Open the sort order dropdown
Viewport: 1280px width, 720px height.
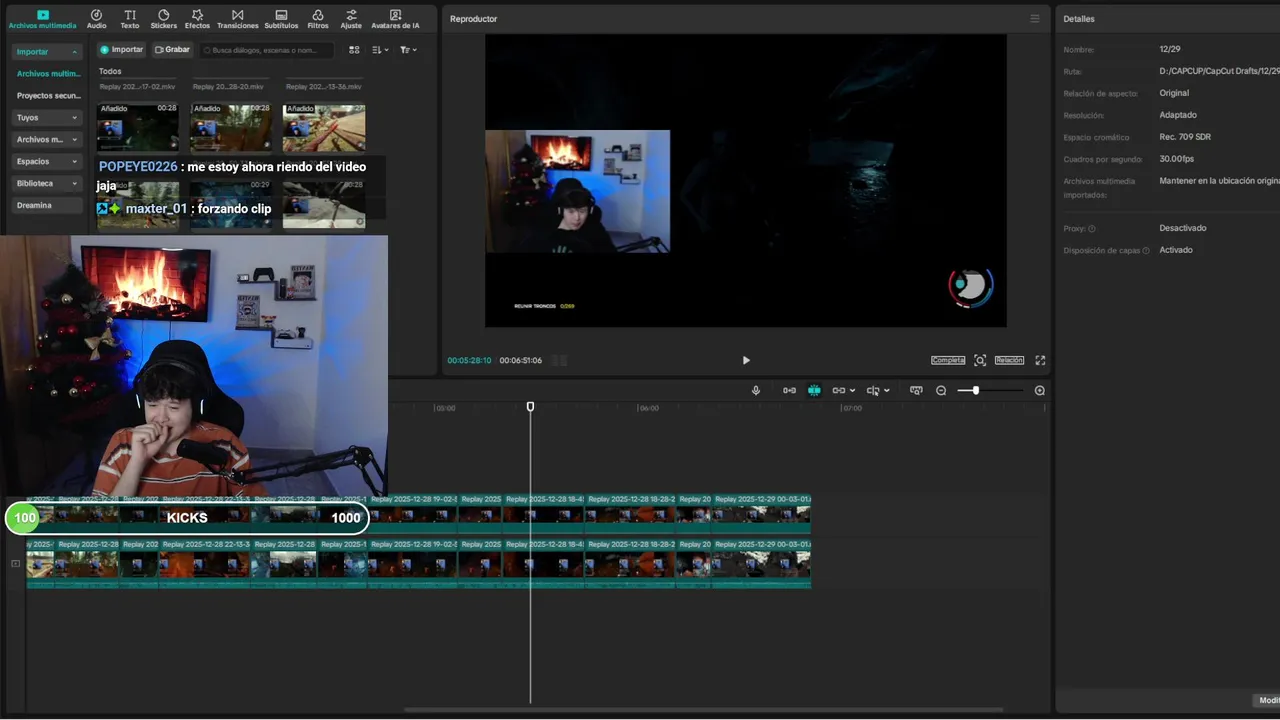[x=380, y=49]
